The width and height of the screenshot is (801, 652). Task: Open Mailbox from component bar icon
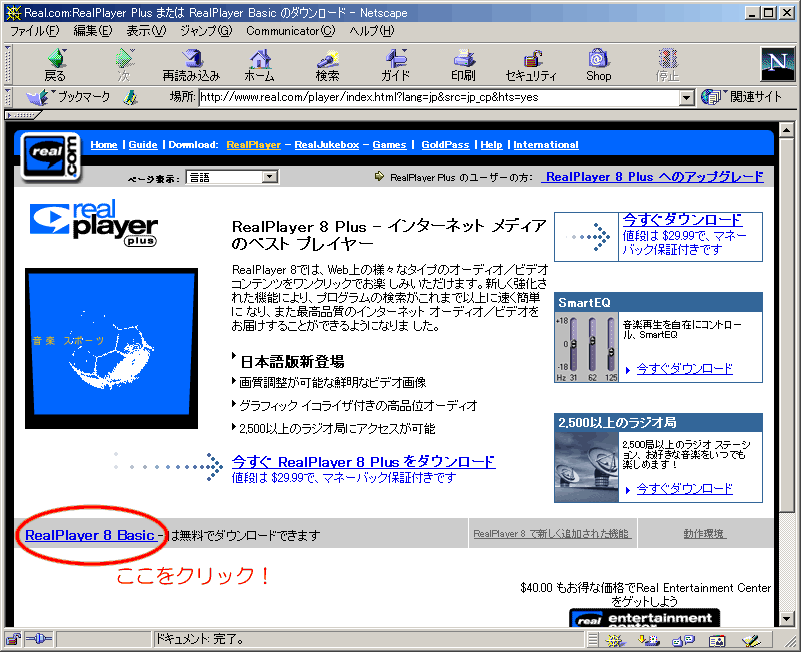click(x=649, y=640)
